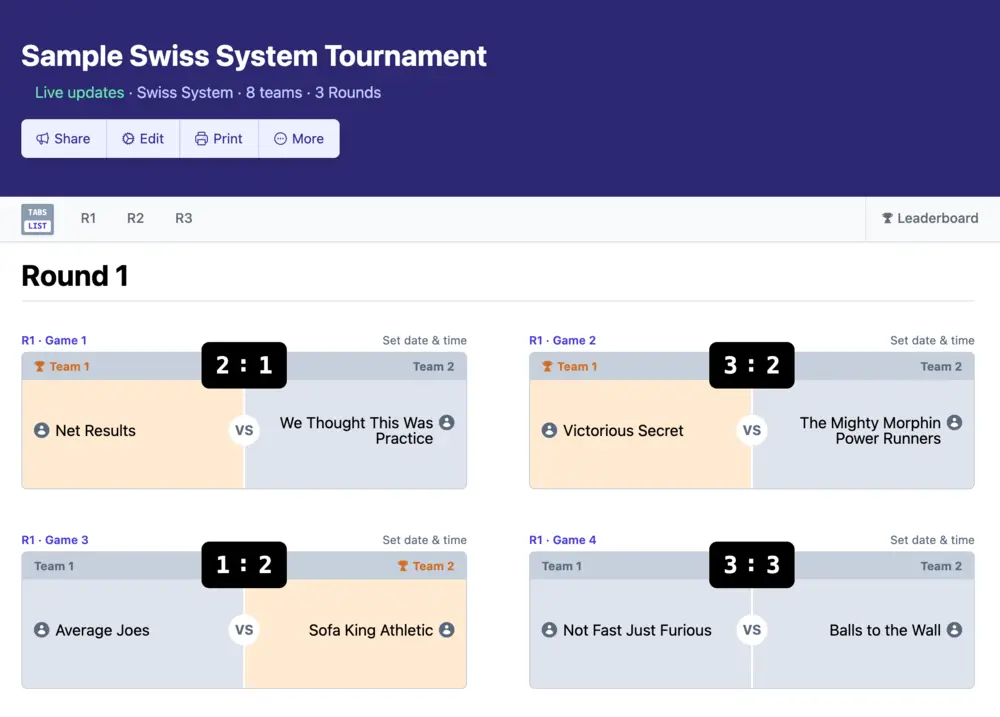Toggle the TABS/LIST view switcher
This screenshot has height=717, width=1000.
tap(37, 218)
